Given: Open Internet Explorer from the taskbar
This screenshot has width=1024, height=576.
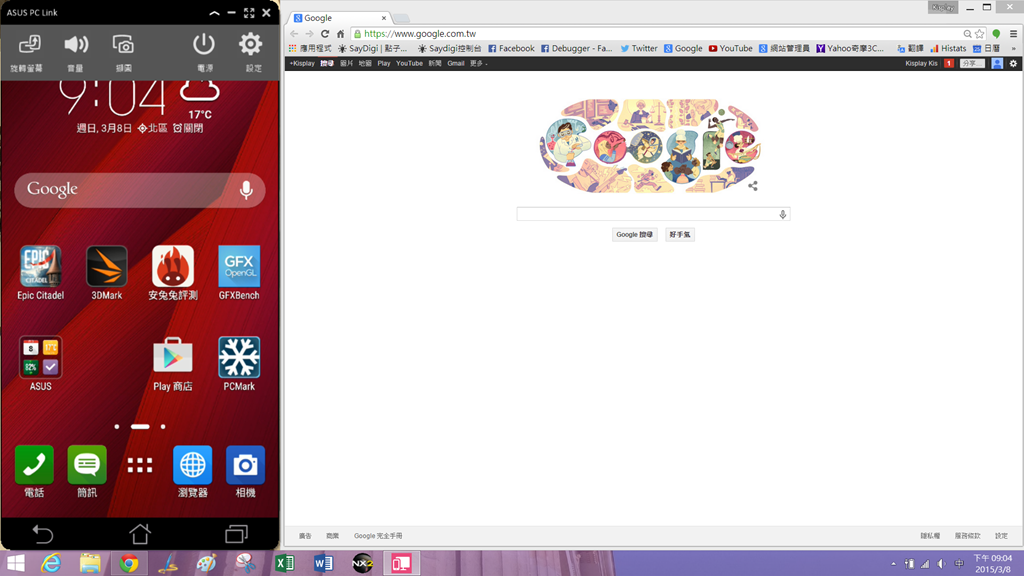Looking at the screenshot, I should (x=51, y=563).
